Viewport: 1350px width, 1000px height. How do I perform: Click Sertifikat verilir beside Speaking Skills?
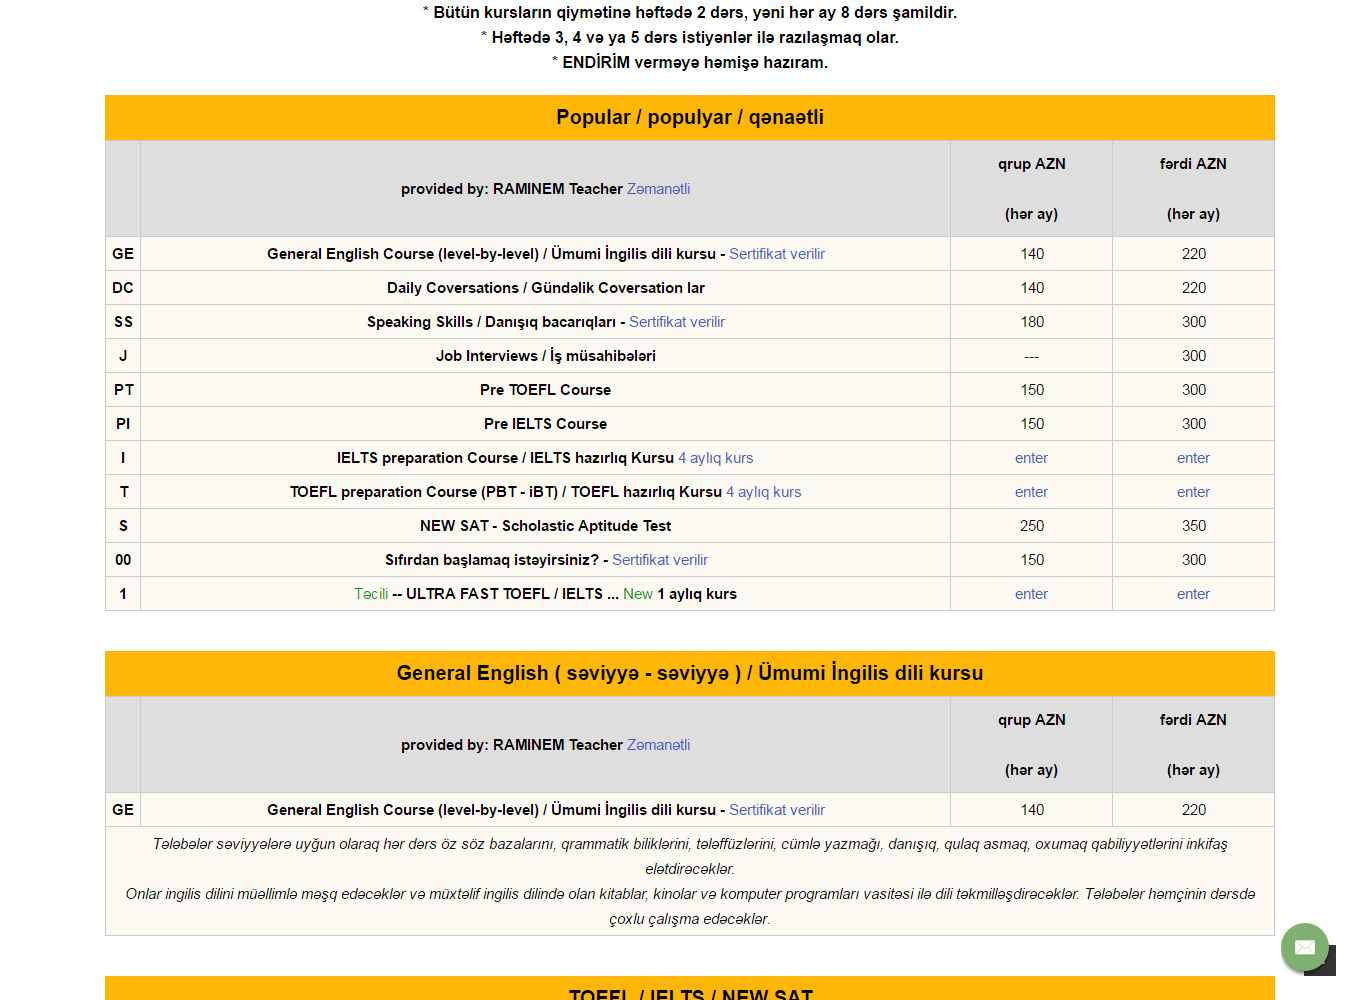(x=676, y=322)
